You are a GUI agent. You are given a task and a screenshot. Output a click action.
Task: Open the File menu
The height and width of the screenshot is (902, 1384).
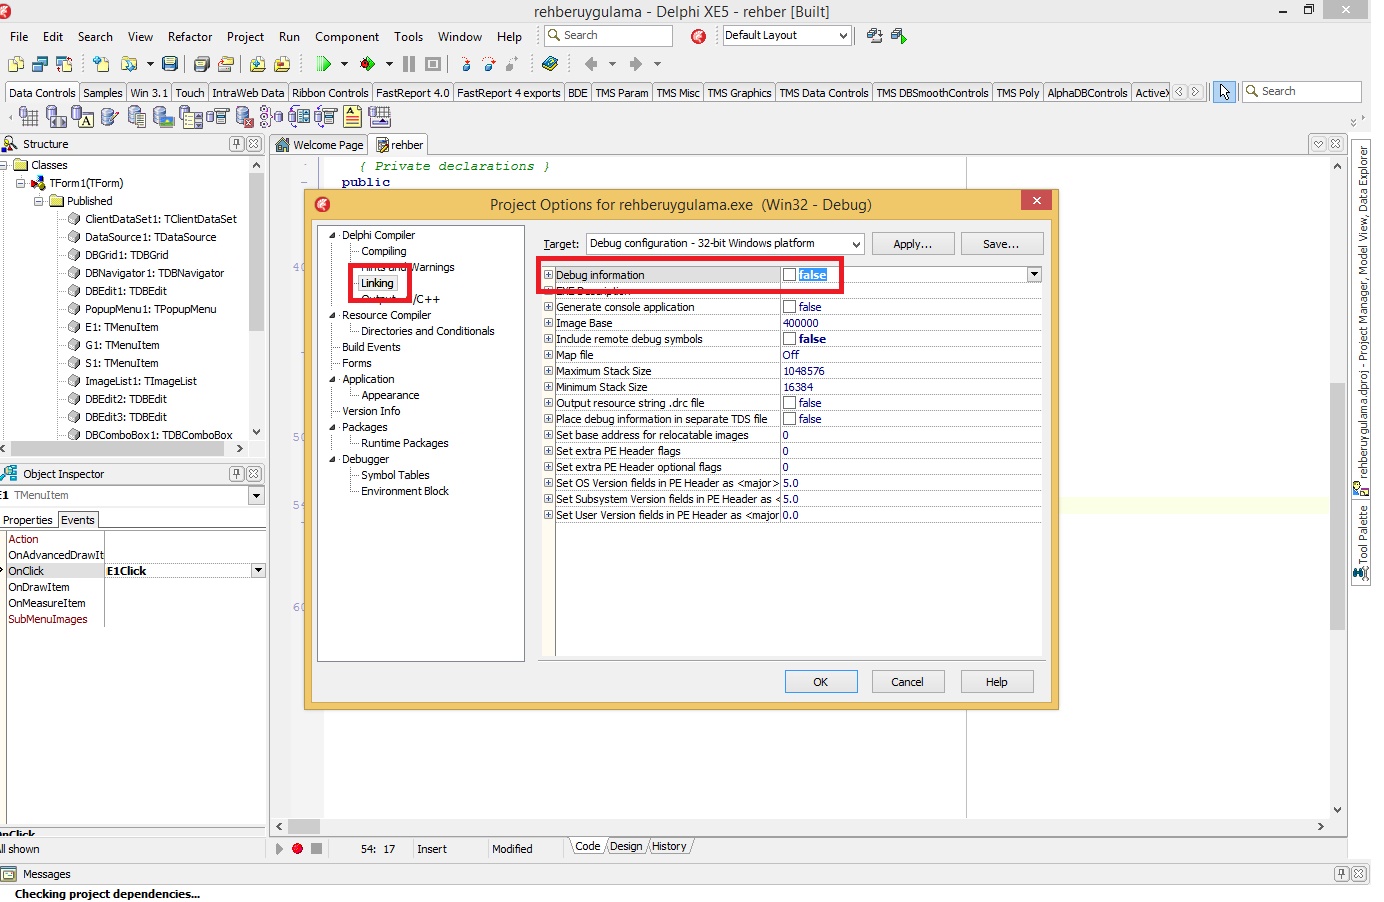point(19,37)
